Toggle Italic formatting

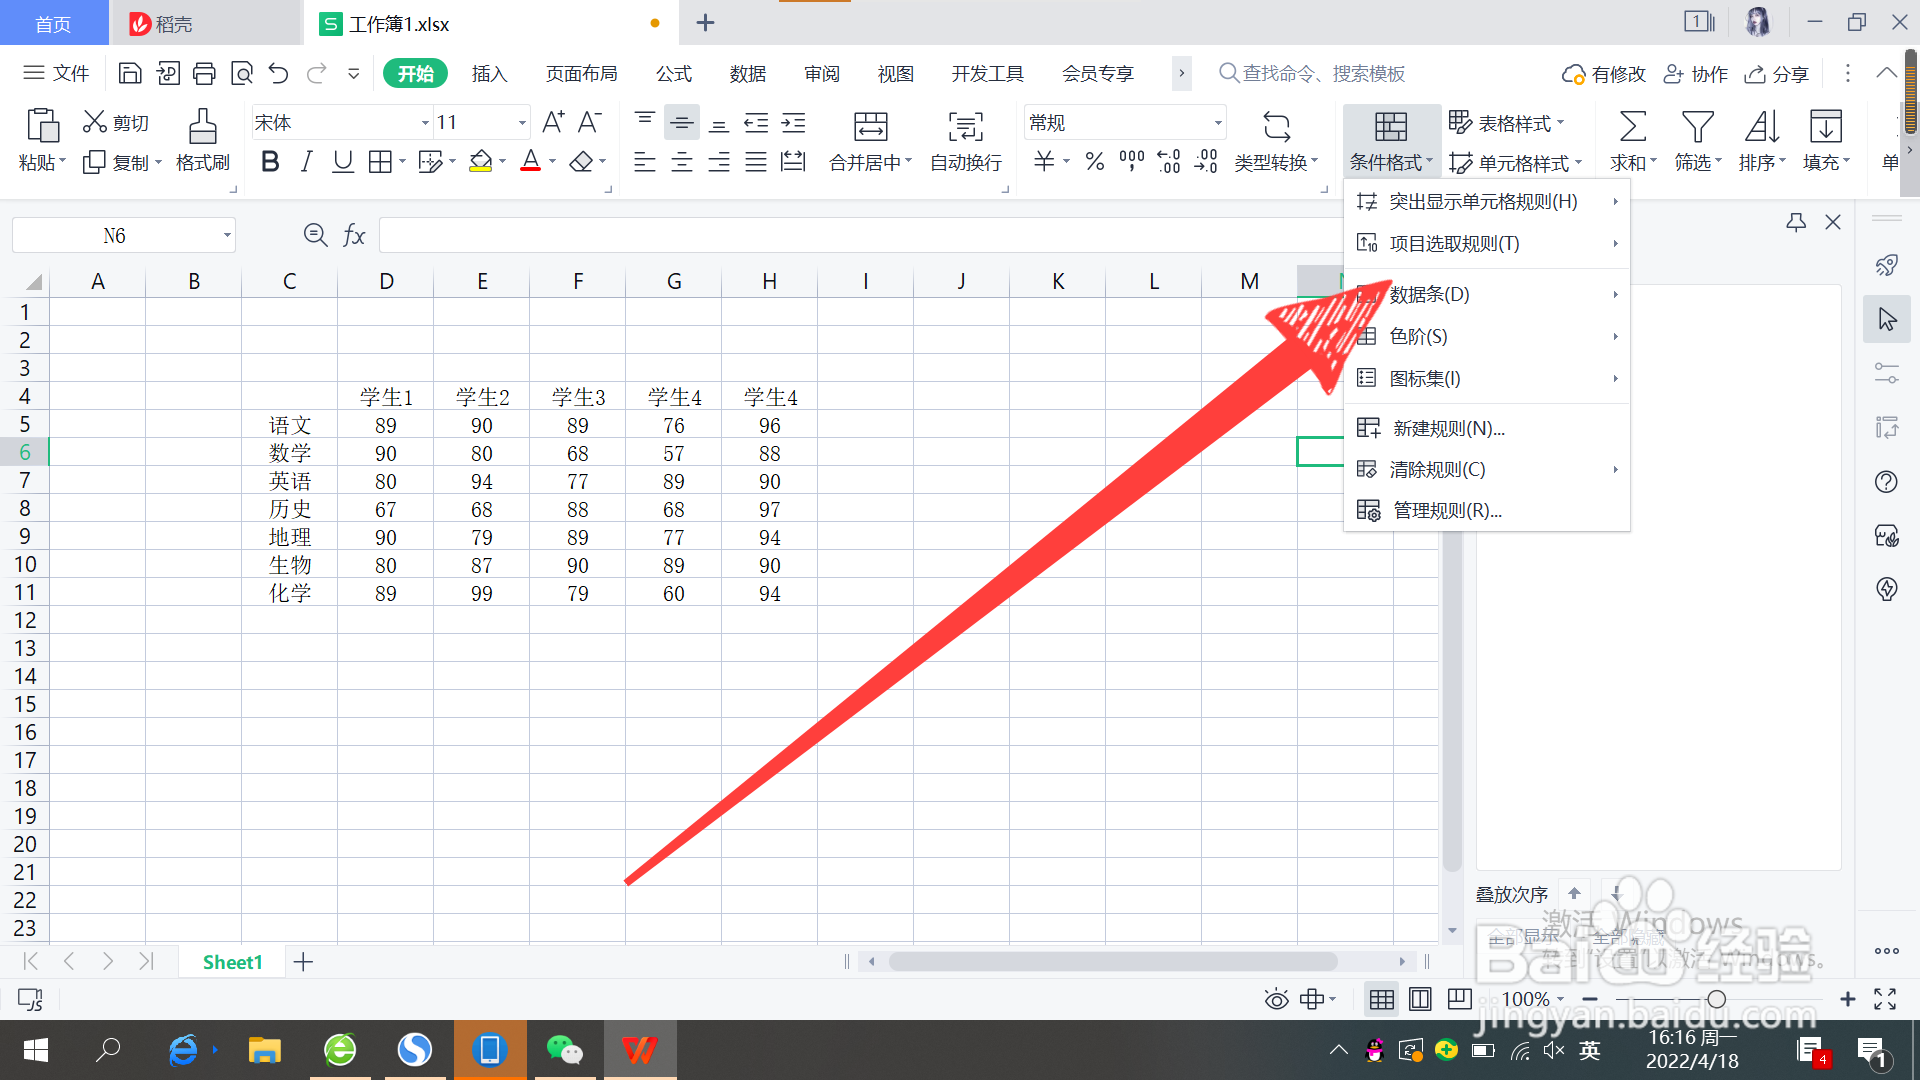coord(306,162)
